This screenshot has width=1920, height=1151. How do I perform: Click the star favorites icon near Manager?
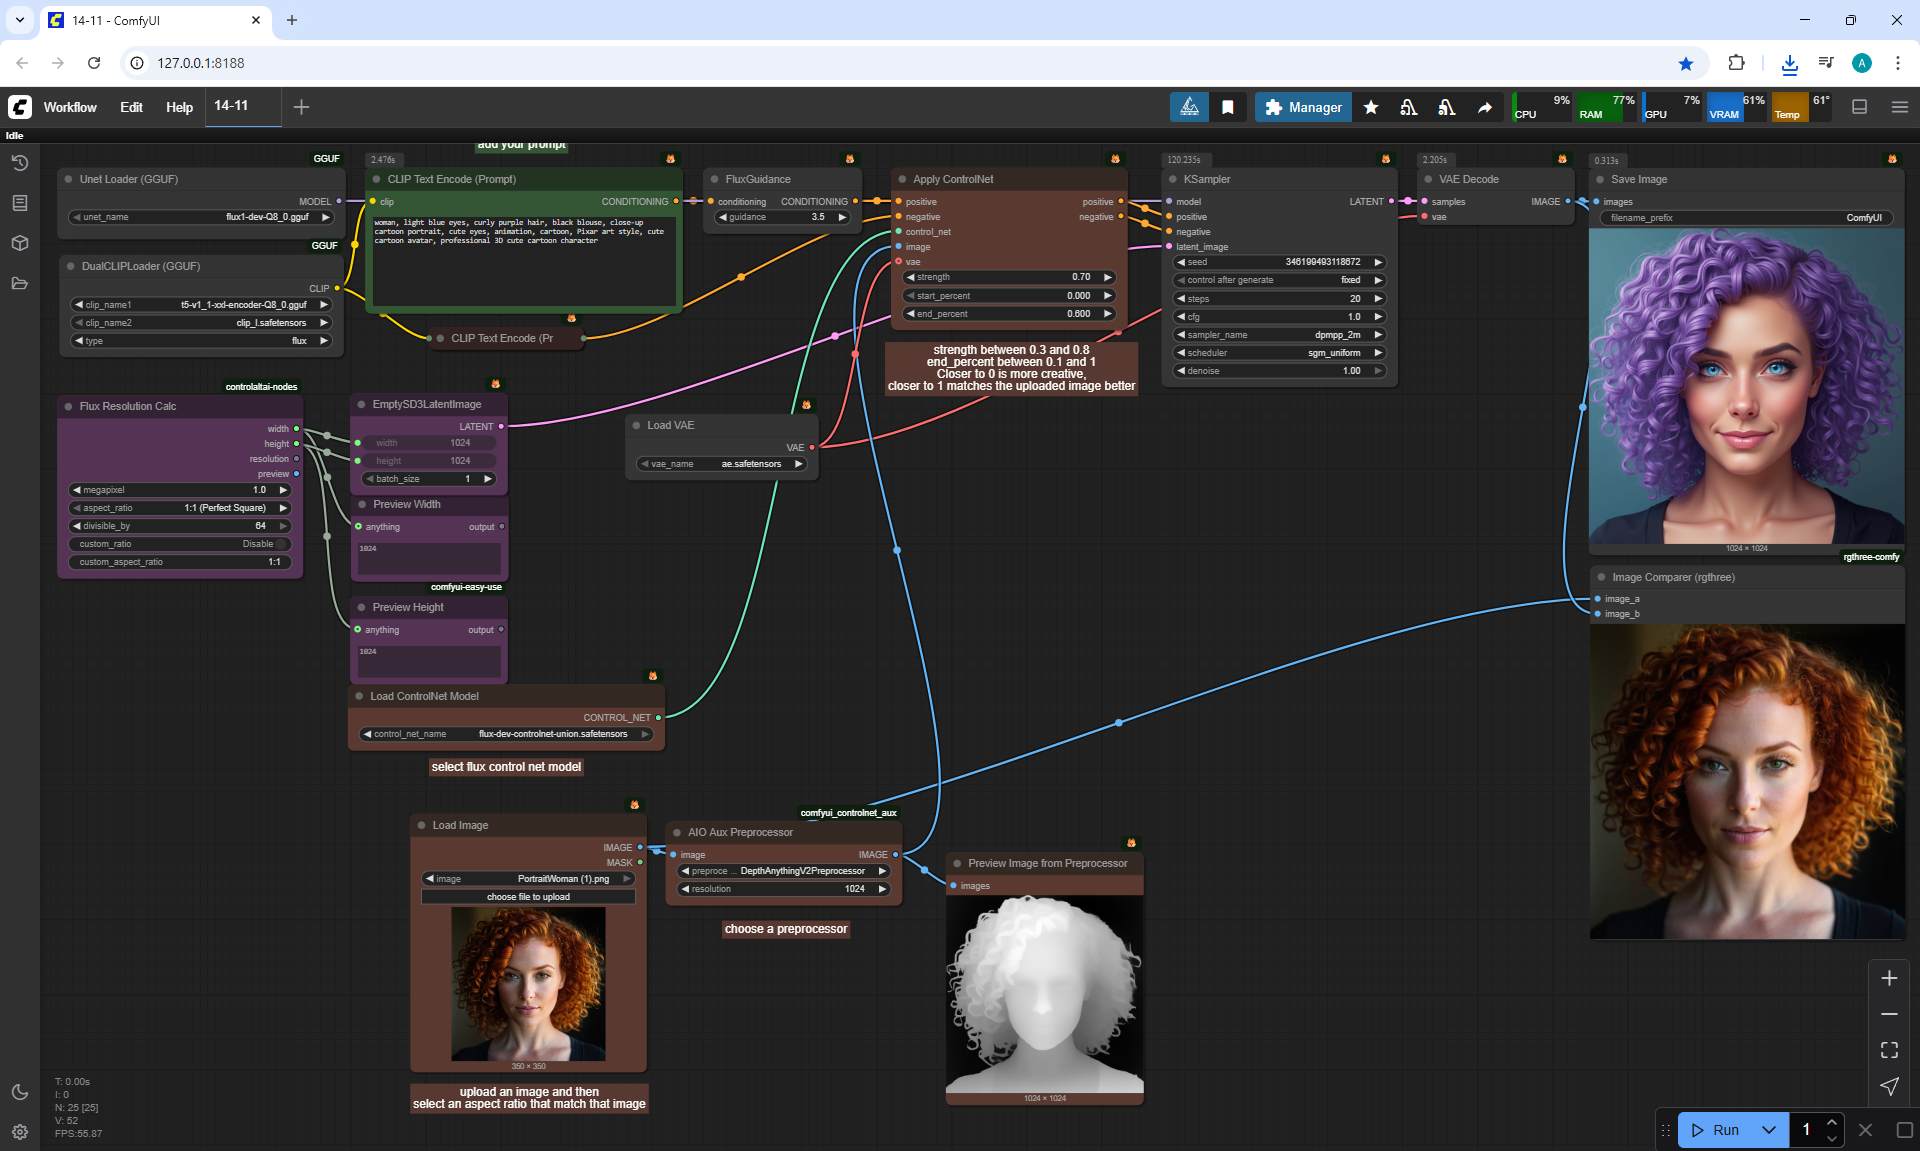1371,107
